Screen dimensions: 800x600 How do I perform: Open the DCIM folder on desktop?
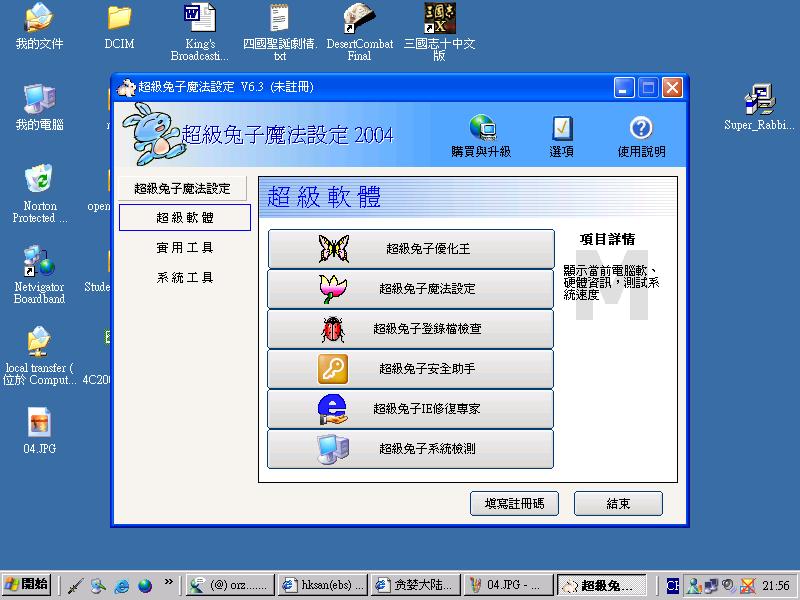point(119,27)
